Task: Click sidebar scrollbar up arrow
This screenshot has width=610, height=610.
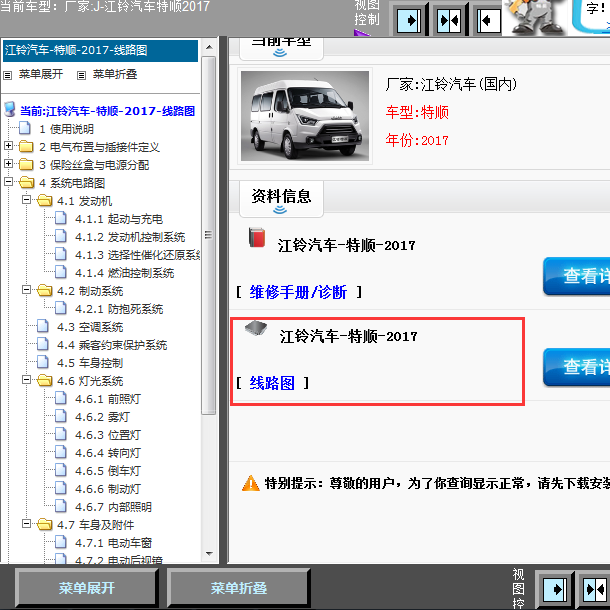Action: [209, 47]
